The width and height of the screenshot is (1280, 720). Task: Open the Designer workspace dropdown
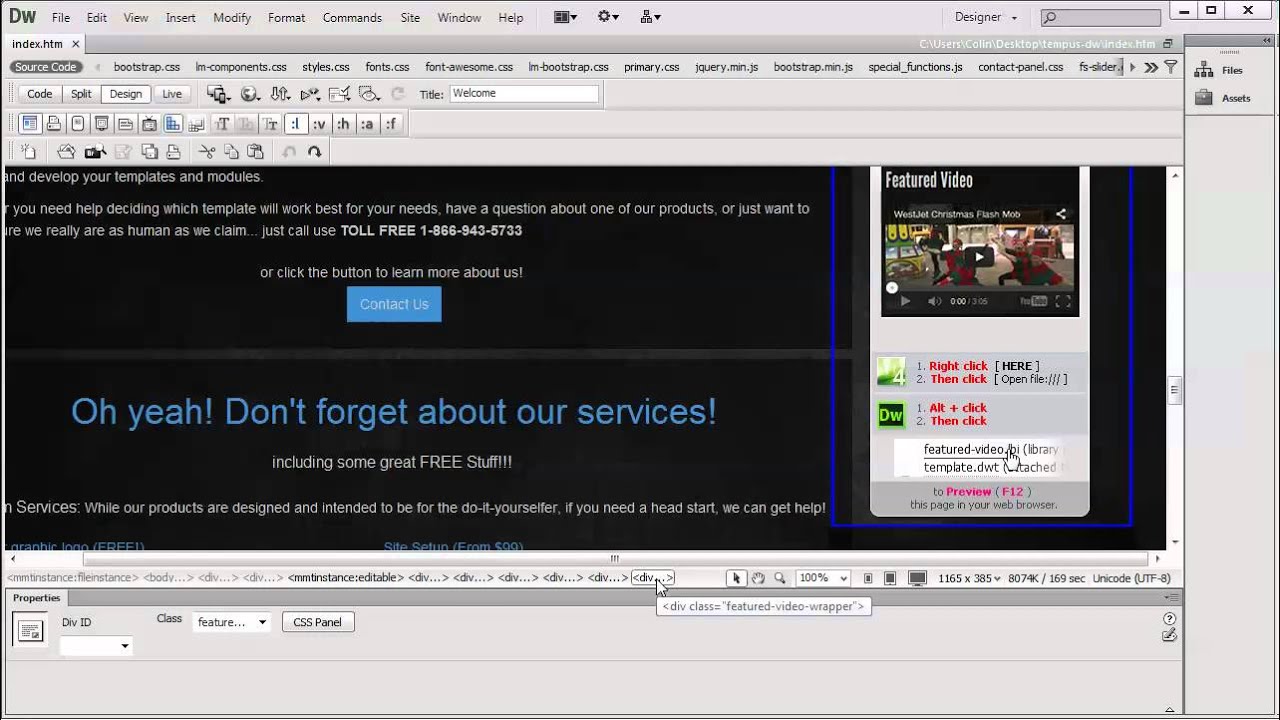tap(985, 17)
